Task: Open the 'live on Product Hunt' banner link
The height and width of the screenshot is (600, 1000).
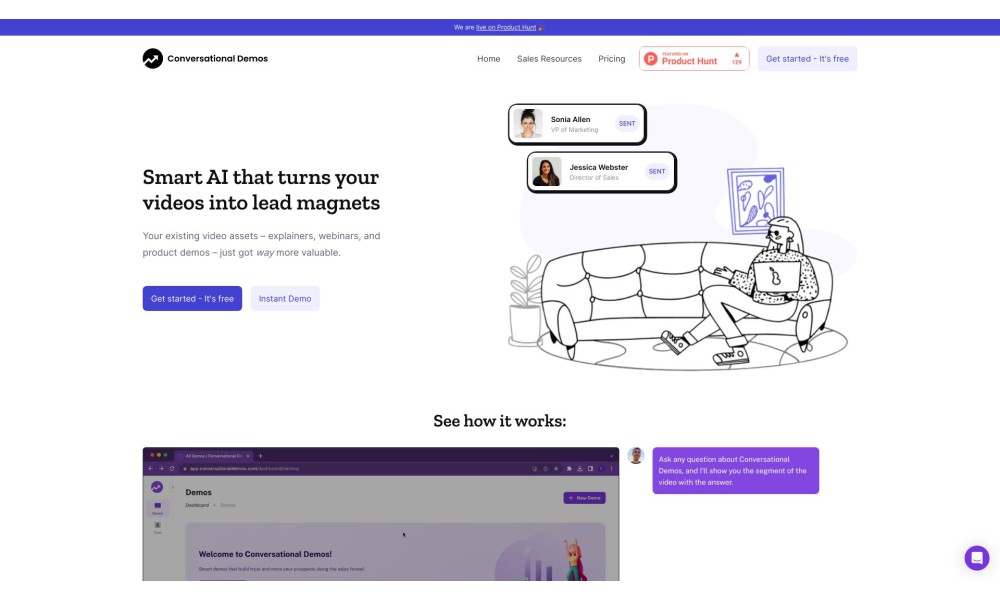Action: (x=506, y=27)
